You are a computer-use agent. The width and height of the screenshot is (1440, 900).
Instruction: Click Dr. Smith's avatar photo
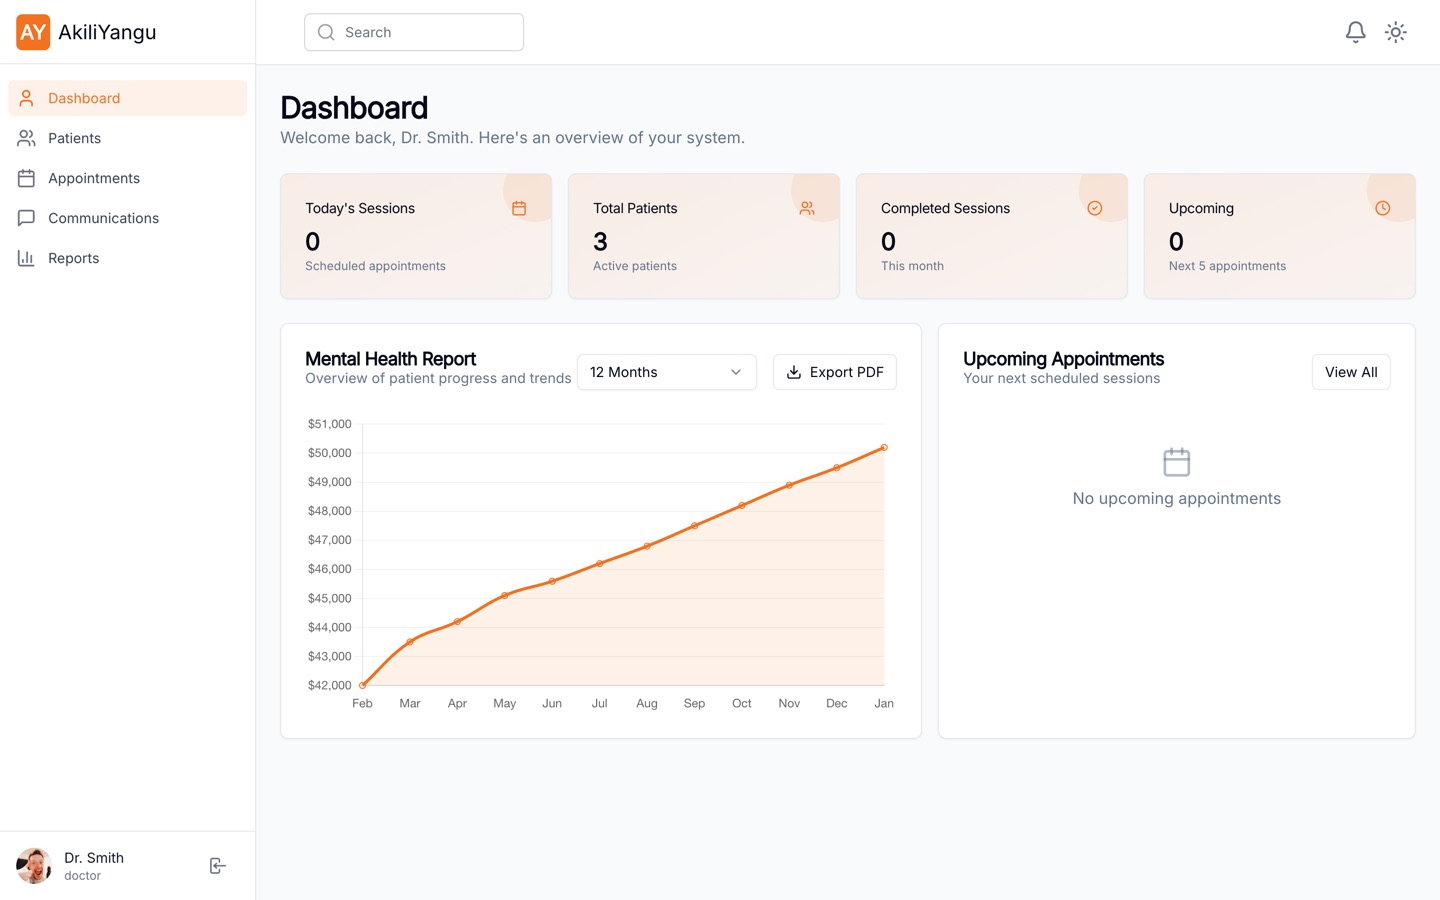(x=34, y=866)
